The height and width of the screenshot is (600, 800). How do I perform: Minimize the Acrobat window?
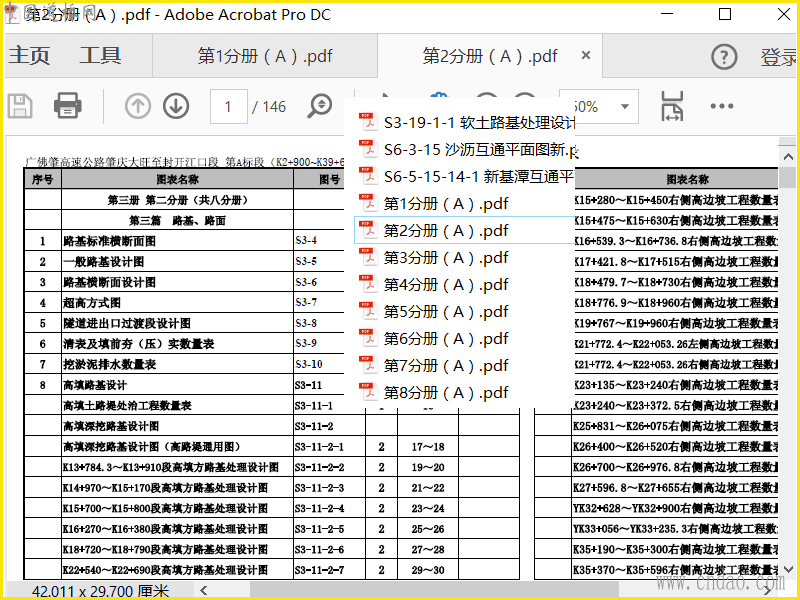pos(667,14)
